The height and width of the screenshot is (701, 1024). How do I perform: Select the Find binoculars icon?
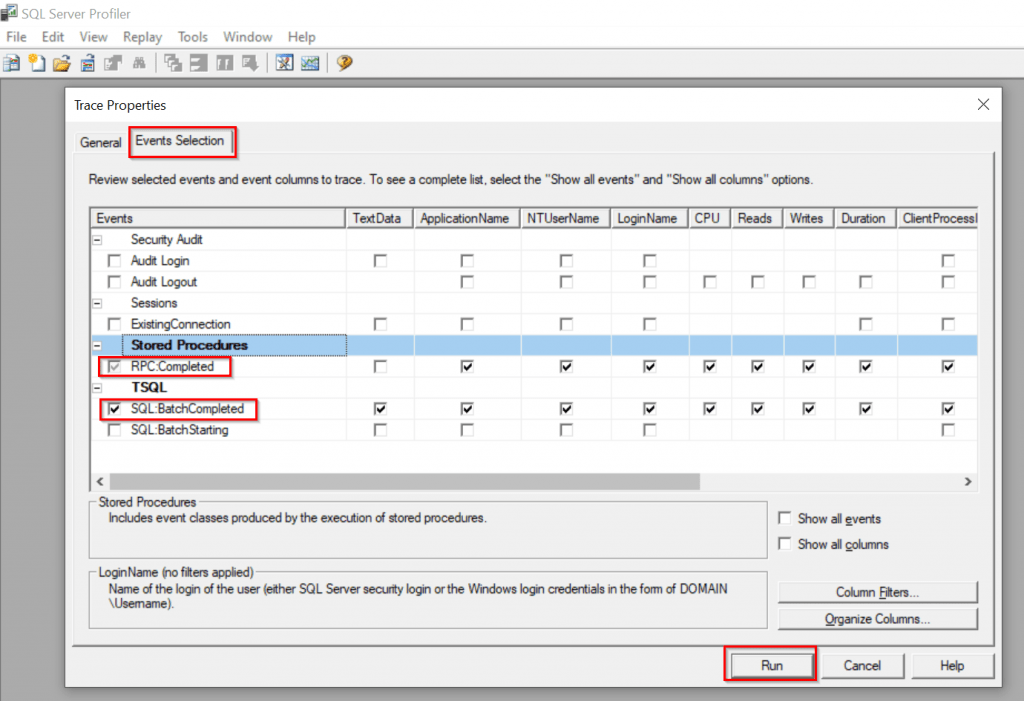pyautogui.click(x=139, y=63)
